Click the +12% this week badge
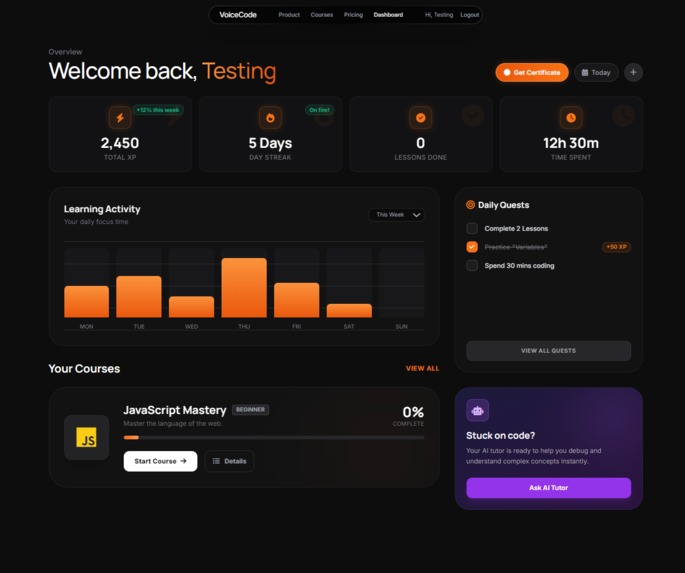 click(158, 110)
